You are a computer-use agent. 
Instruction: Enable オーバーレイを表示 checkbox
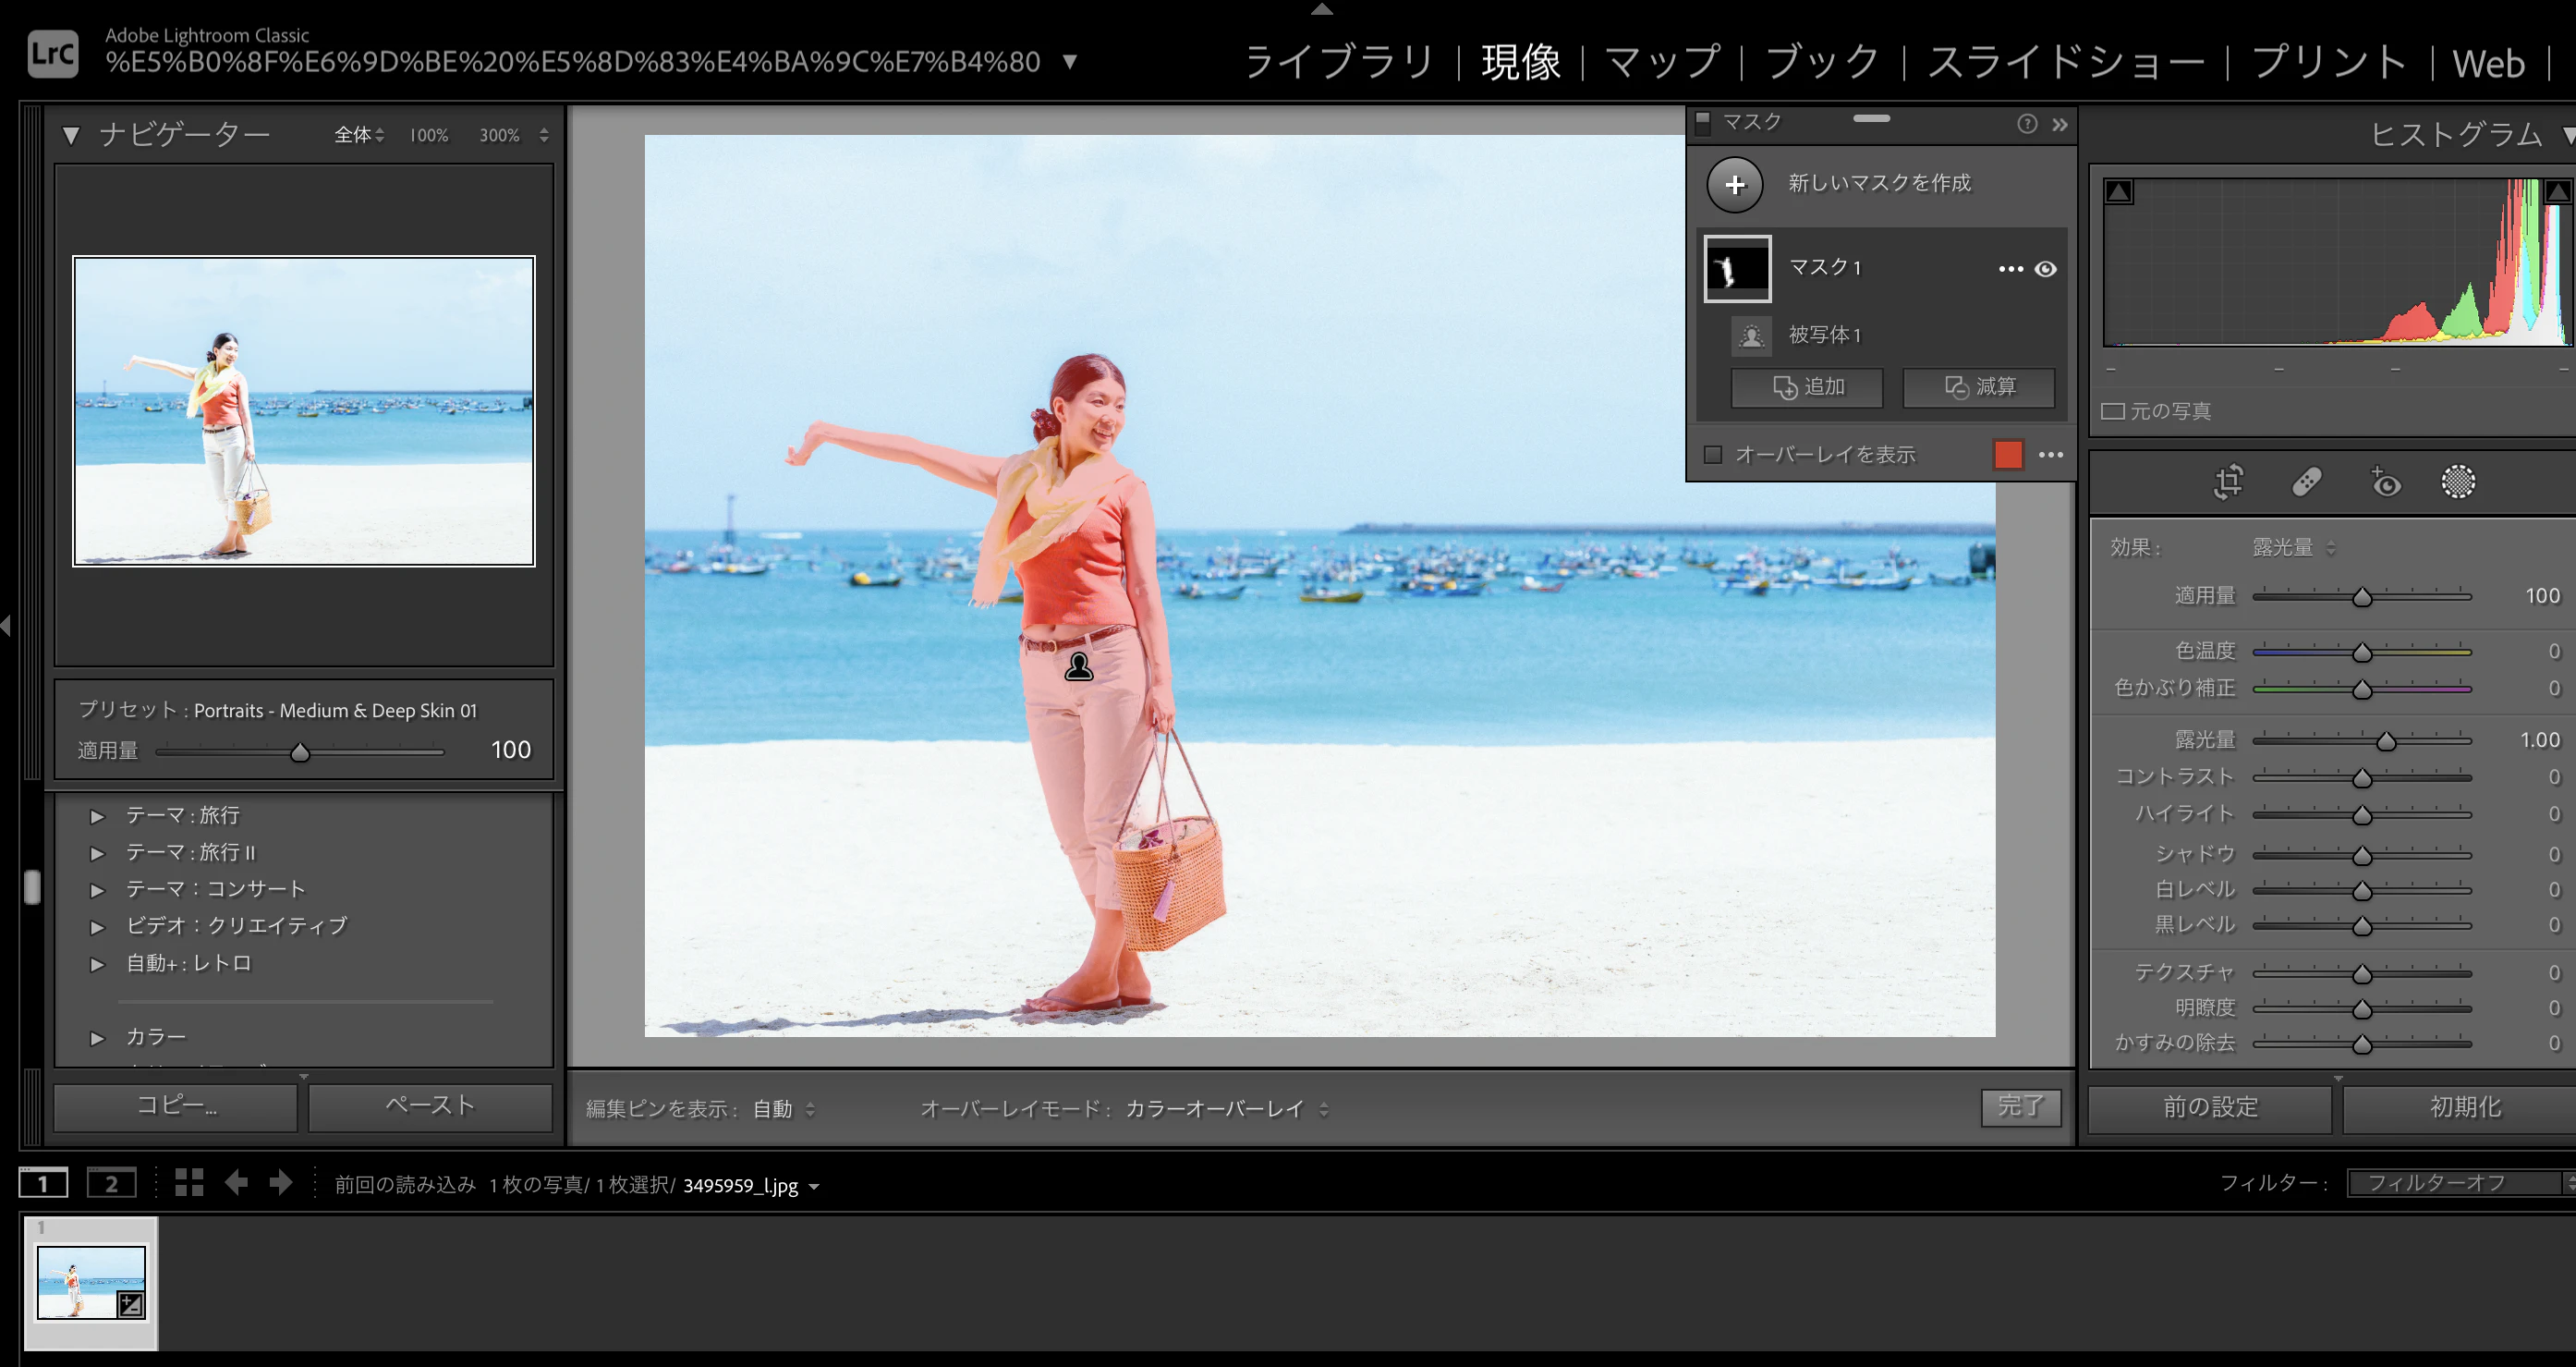tap(1713, 455)
